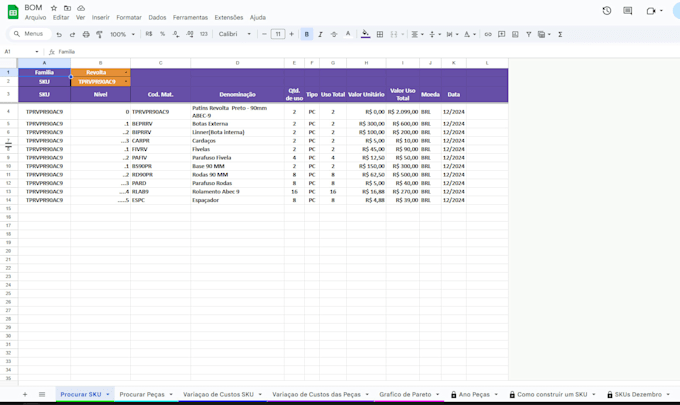Star the BOM document

click(54, 8)
